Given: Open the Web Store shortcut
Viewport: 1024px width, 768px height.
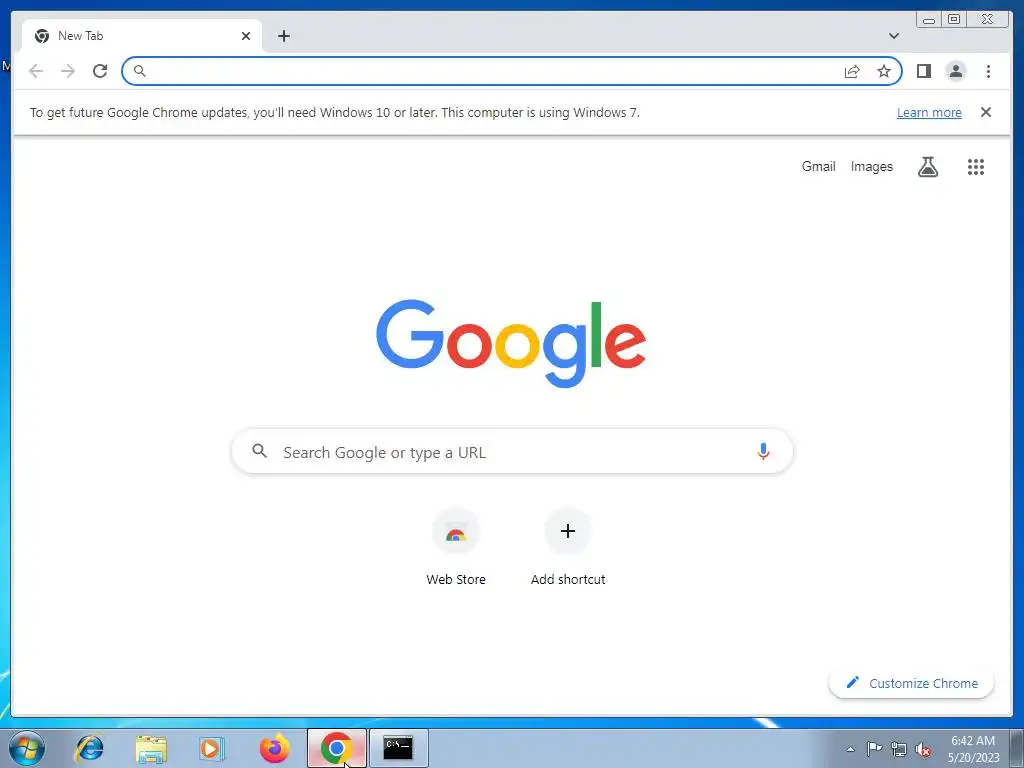Looking at the screenshot, I should 456,547.
